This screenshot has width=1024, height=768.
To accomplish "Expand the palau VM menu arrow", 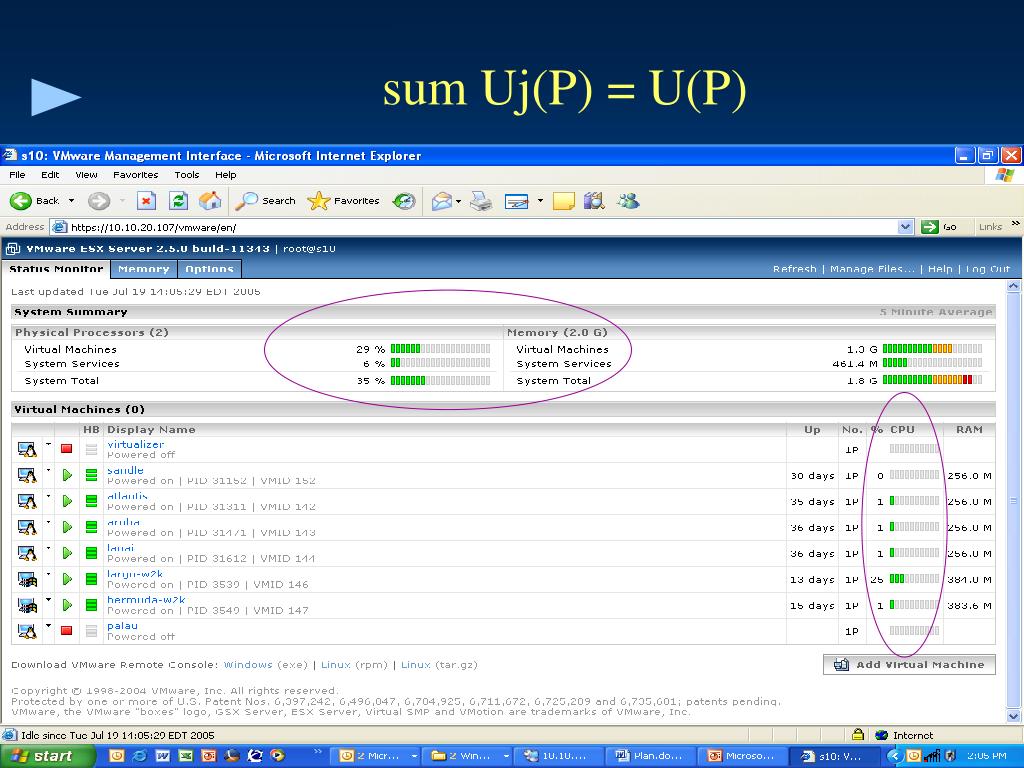I will [48, 626].
